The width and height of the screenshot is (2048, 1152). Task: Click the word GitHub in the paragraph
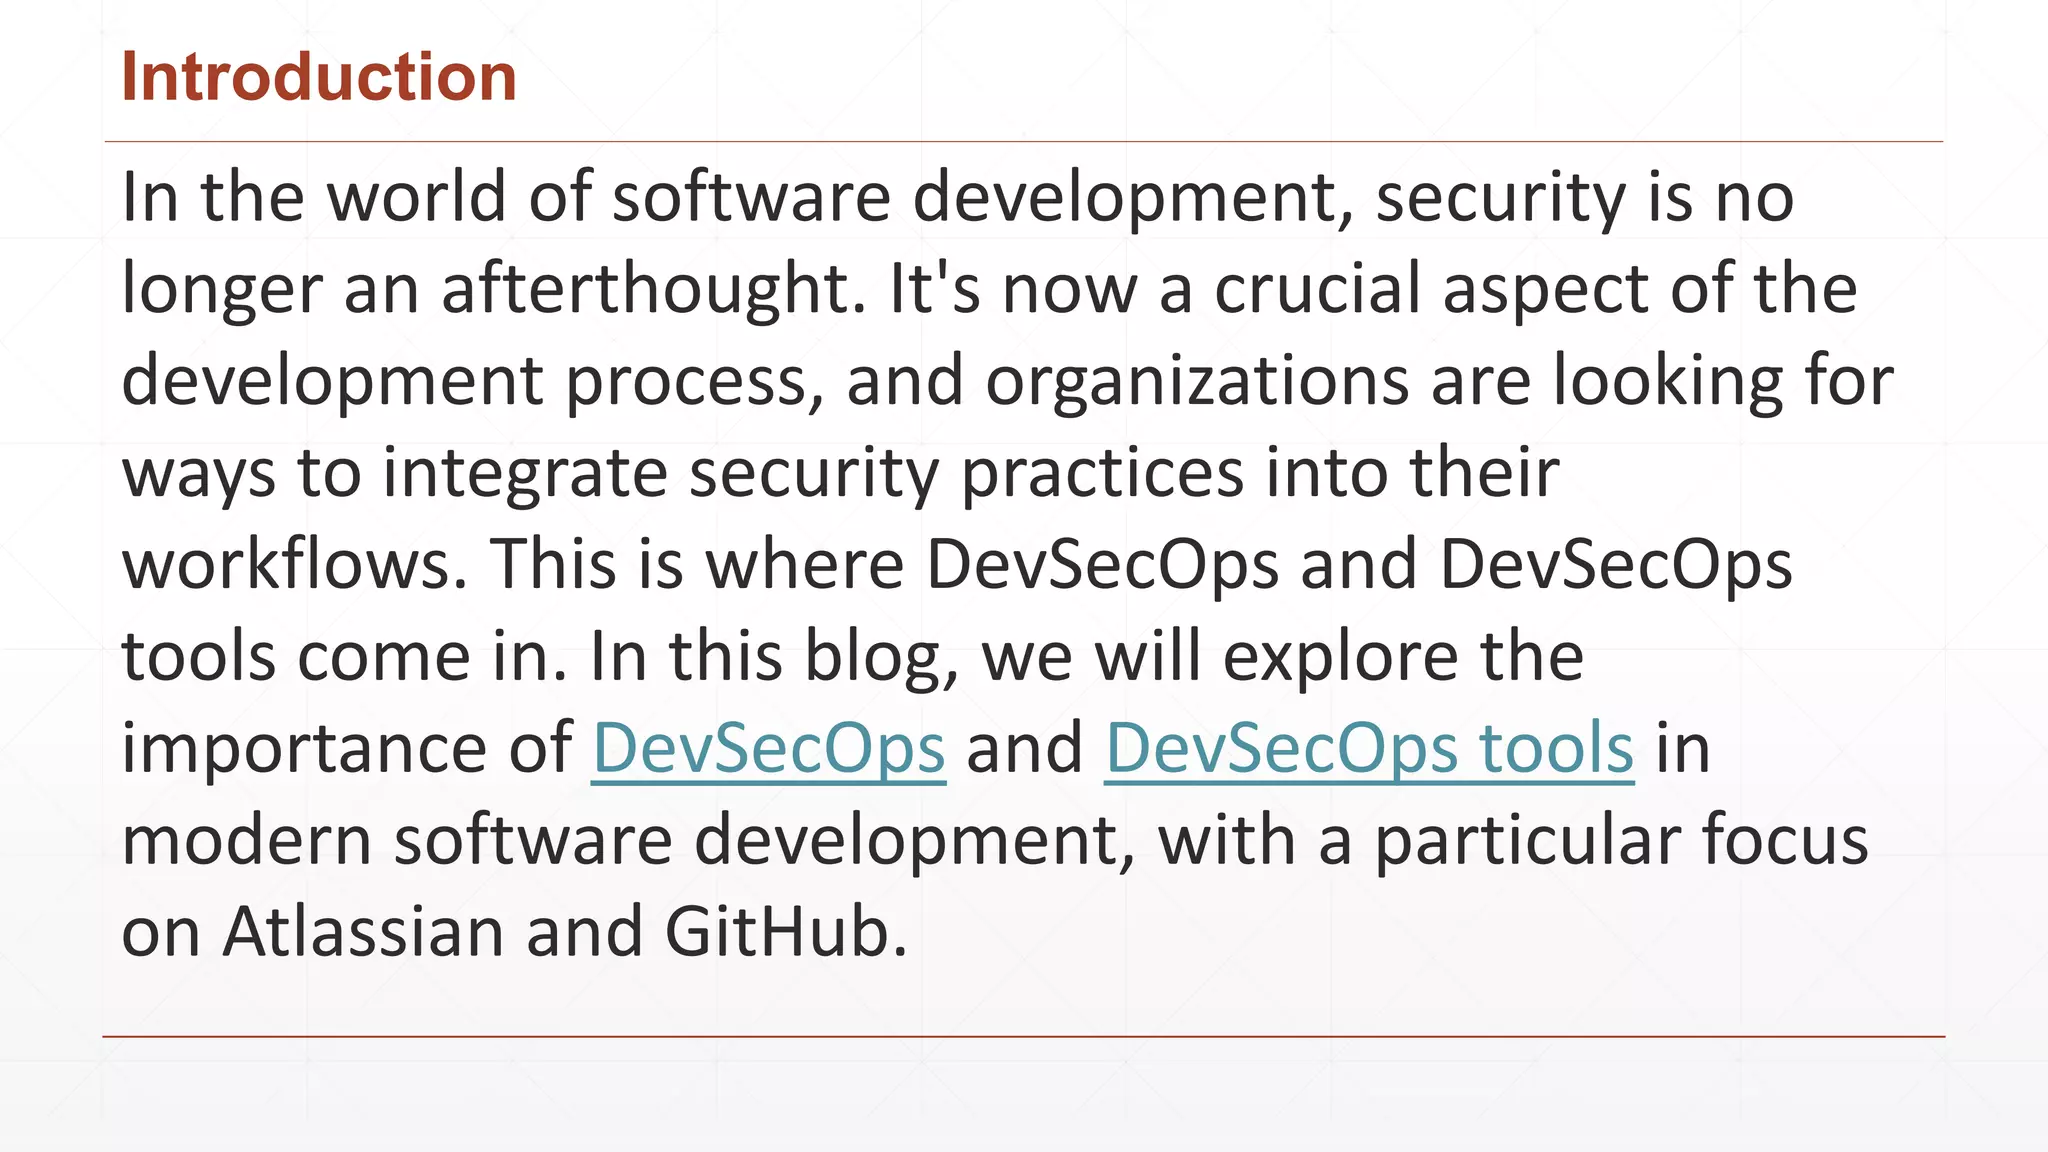pos(776,931)
